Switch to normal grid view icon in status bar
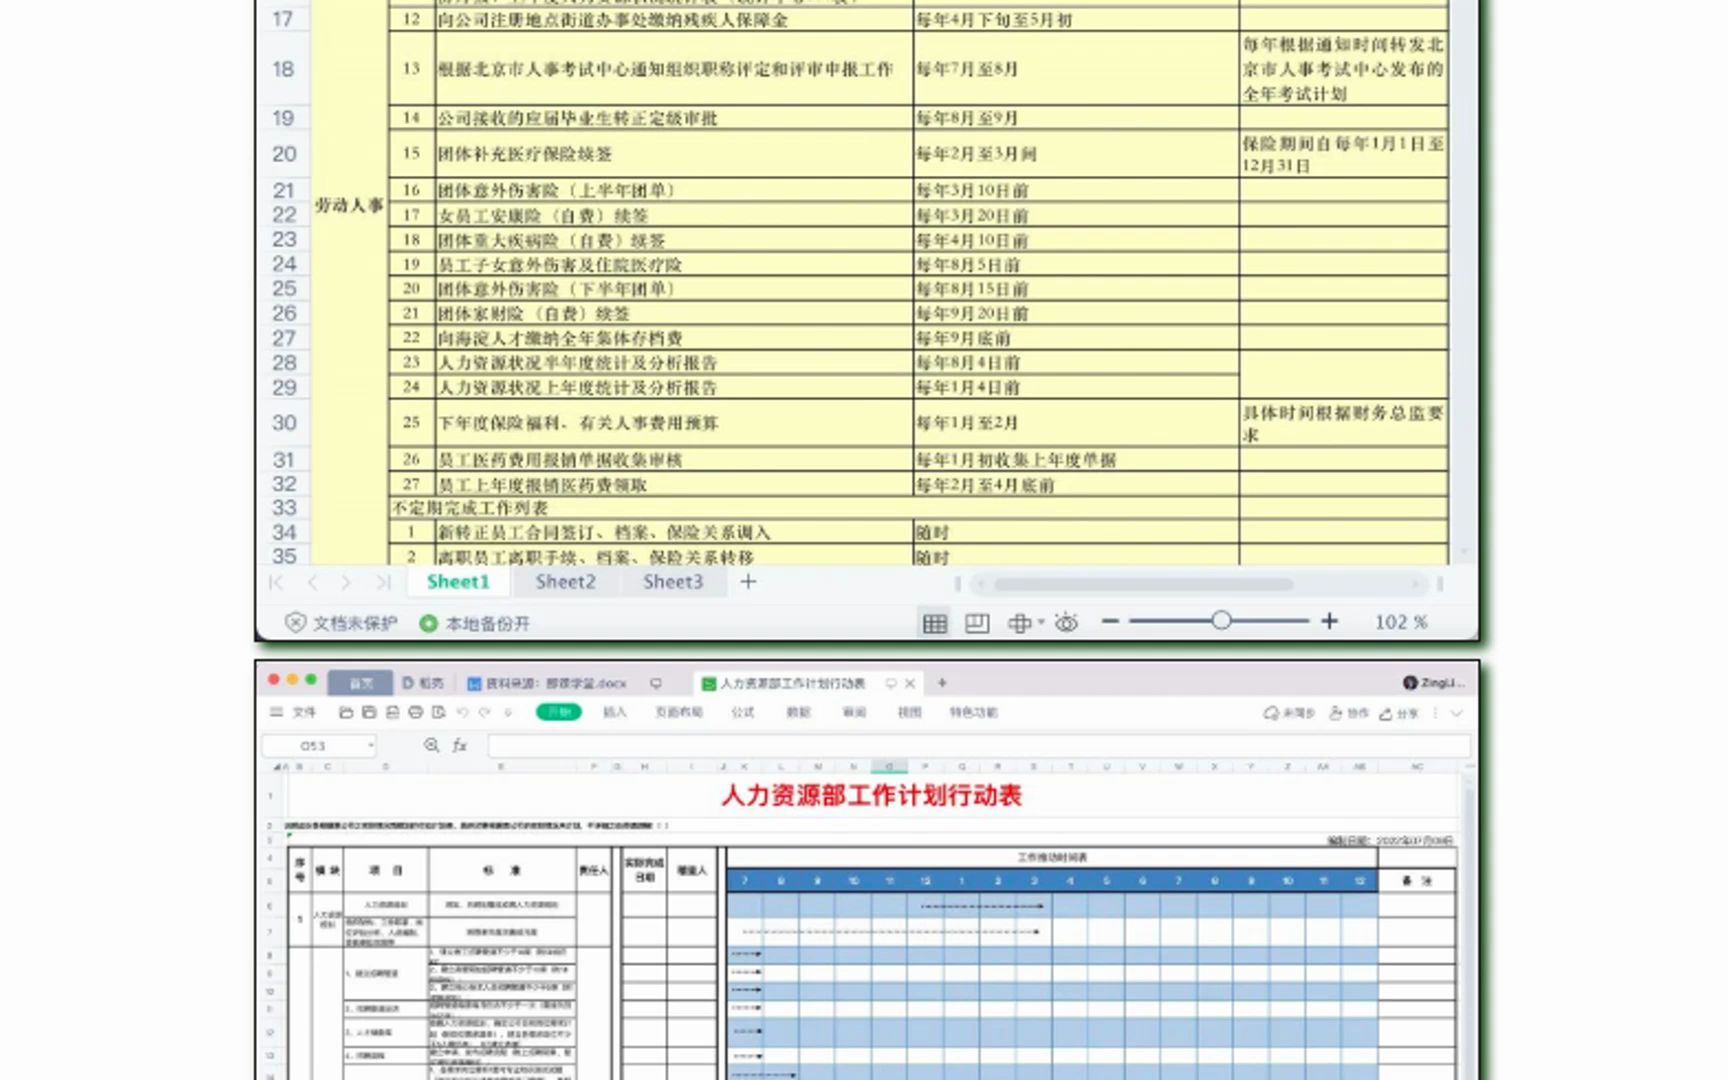 click(x=935, y=623)
